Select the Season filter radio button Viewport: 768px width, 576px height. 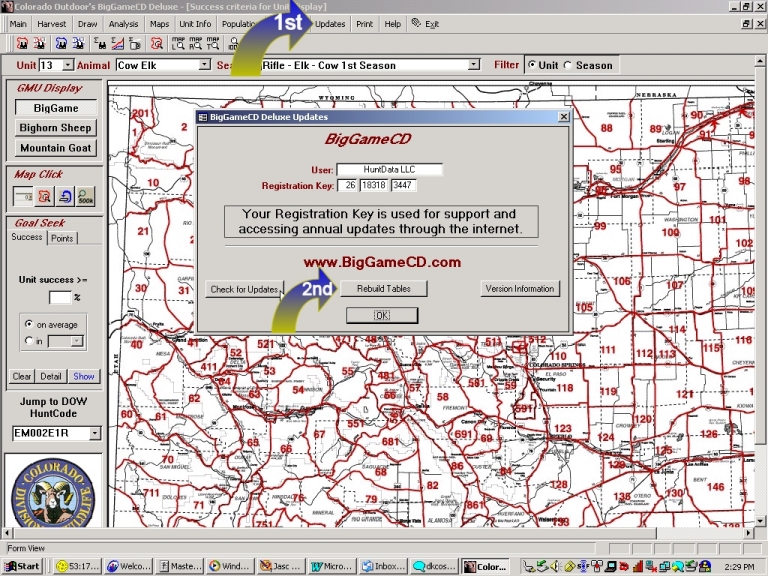(x=568, y=65)
